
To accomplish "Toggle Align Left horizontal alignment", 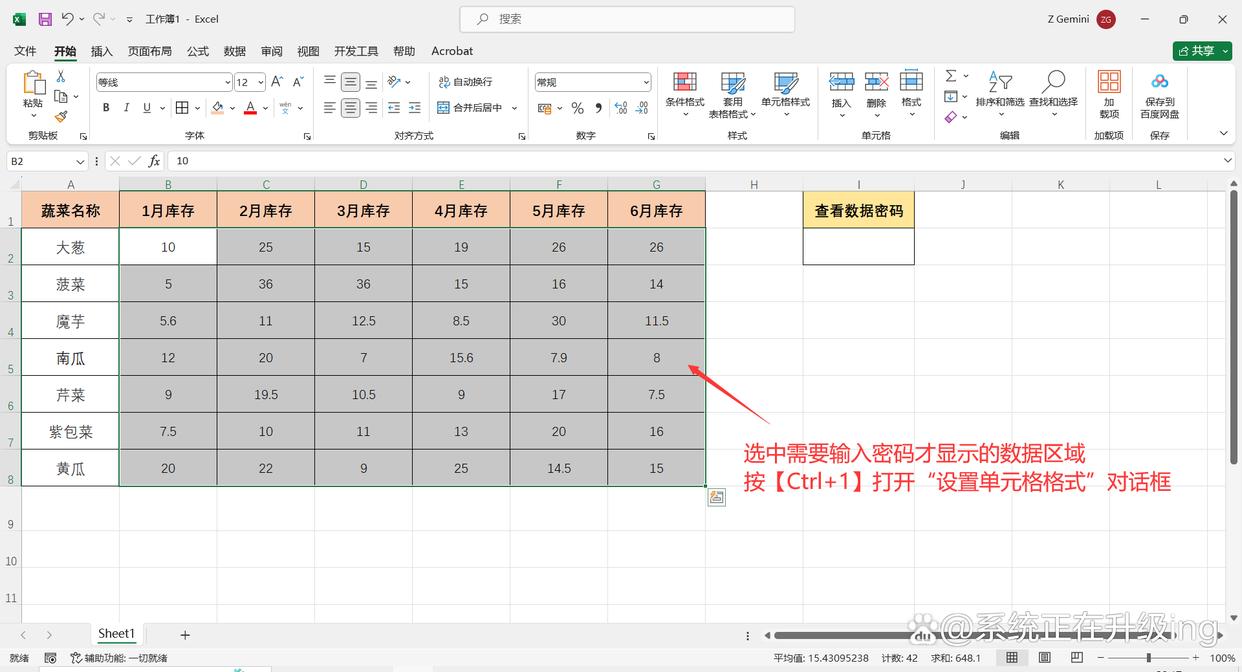I will tap(330, 108).
